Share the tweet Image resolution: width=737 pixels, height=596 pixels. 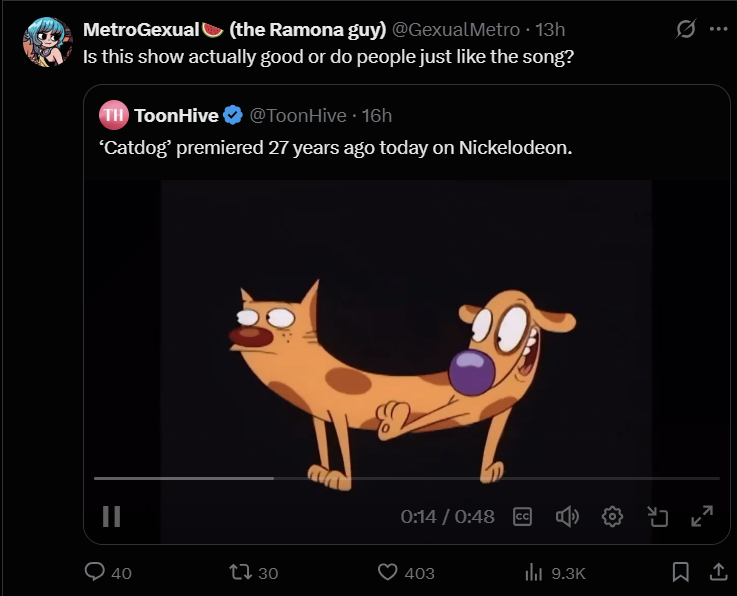[716, 572]
